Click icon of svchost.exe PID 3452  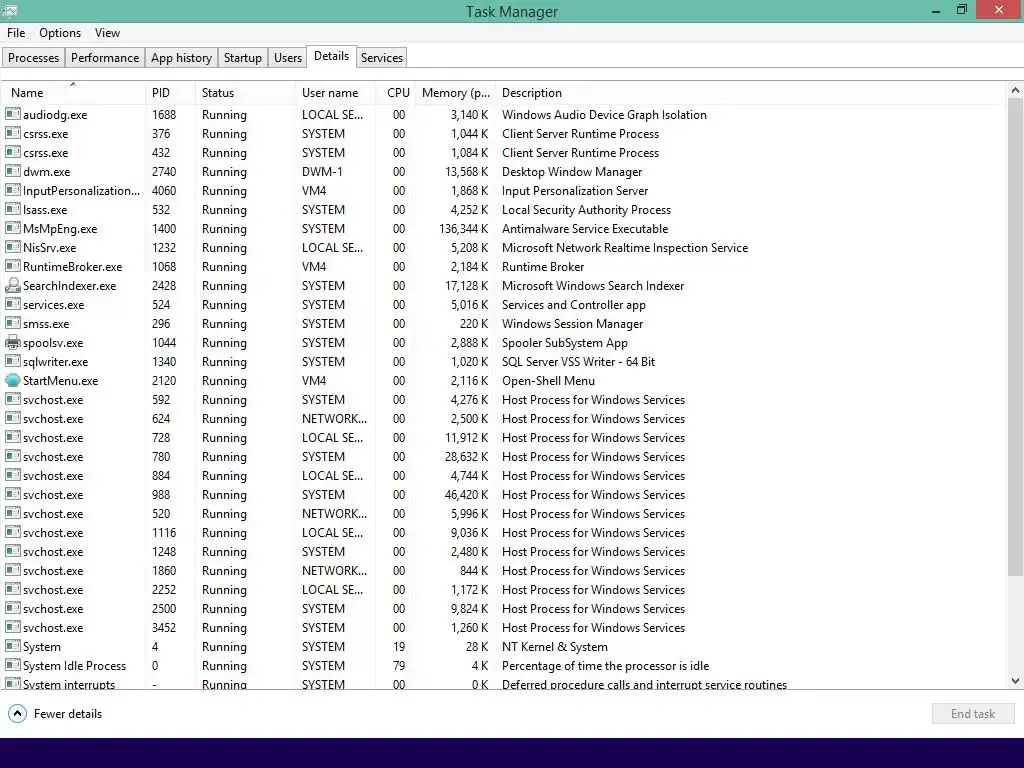[x=12, y=628]
